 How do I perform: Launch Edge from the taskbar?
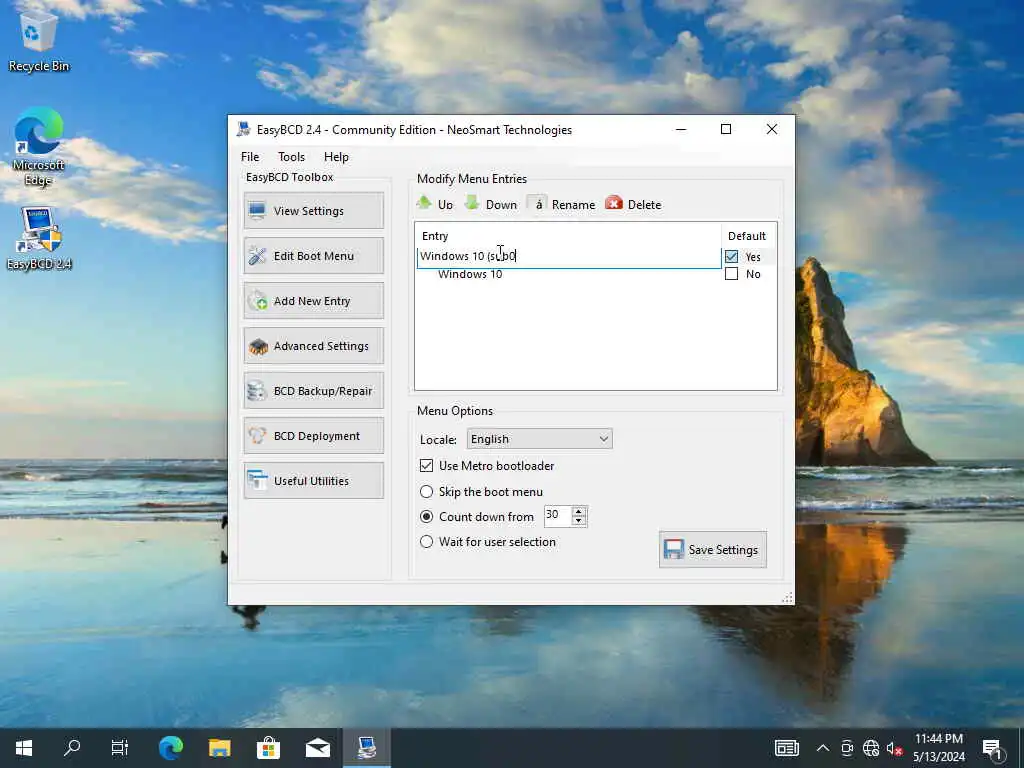pos(171,748)
